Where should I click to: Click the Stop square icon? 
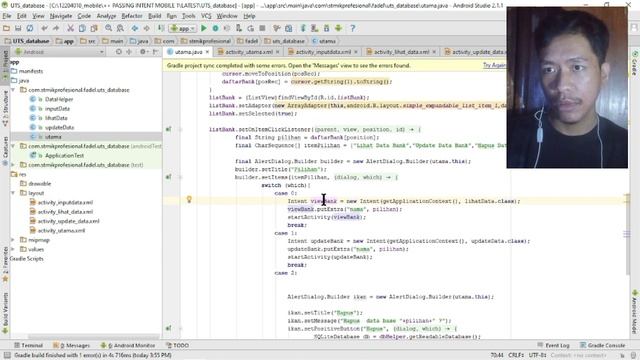tap(262, 28)
